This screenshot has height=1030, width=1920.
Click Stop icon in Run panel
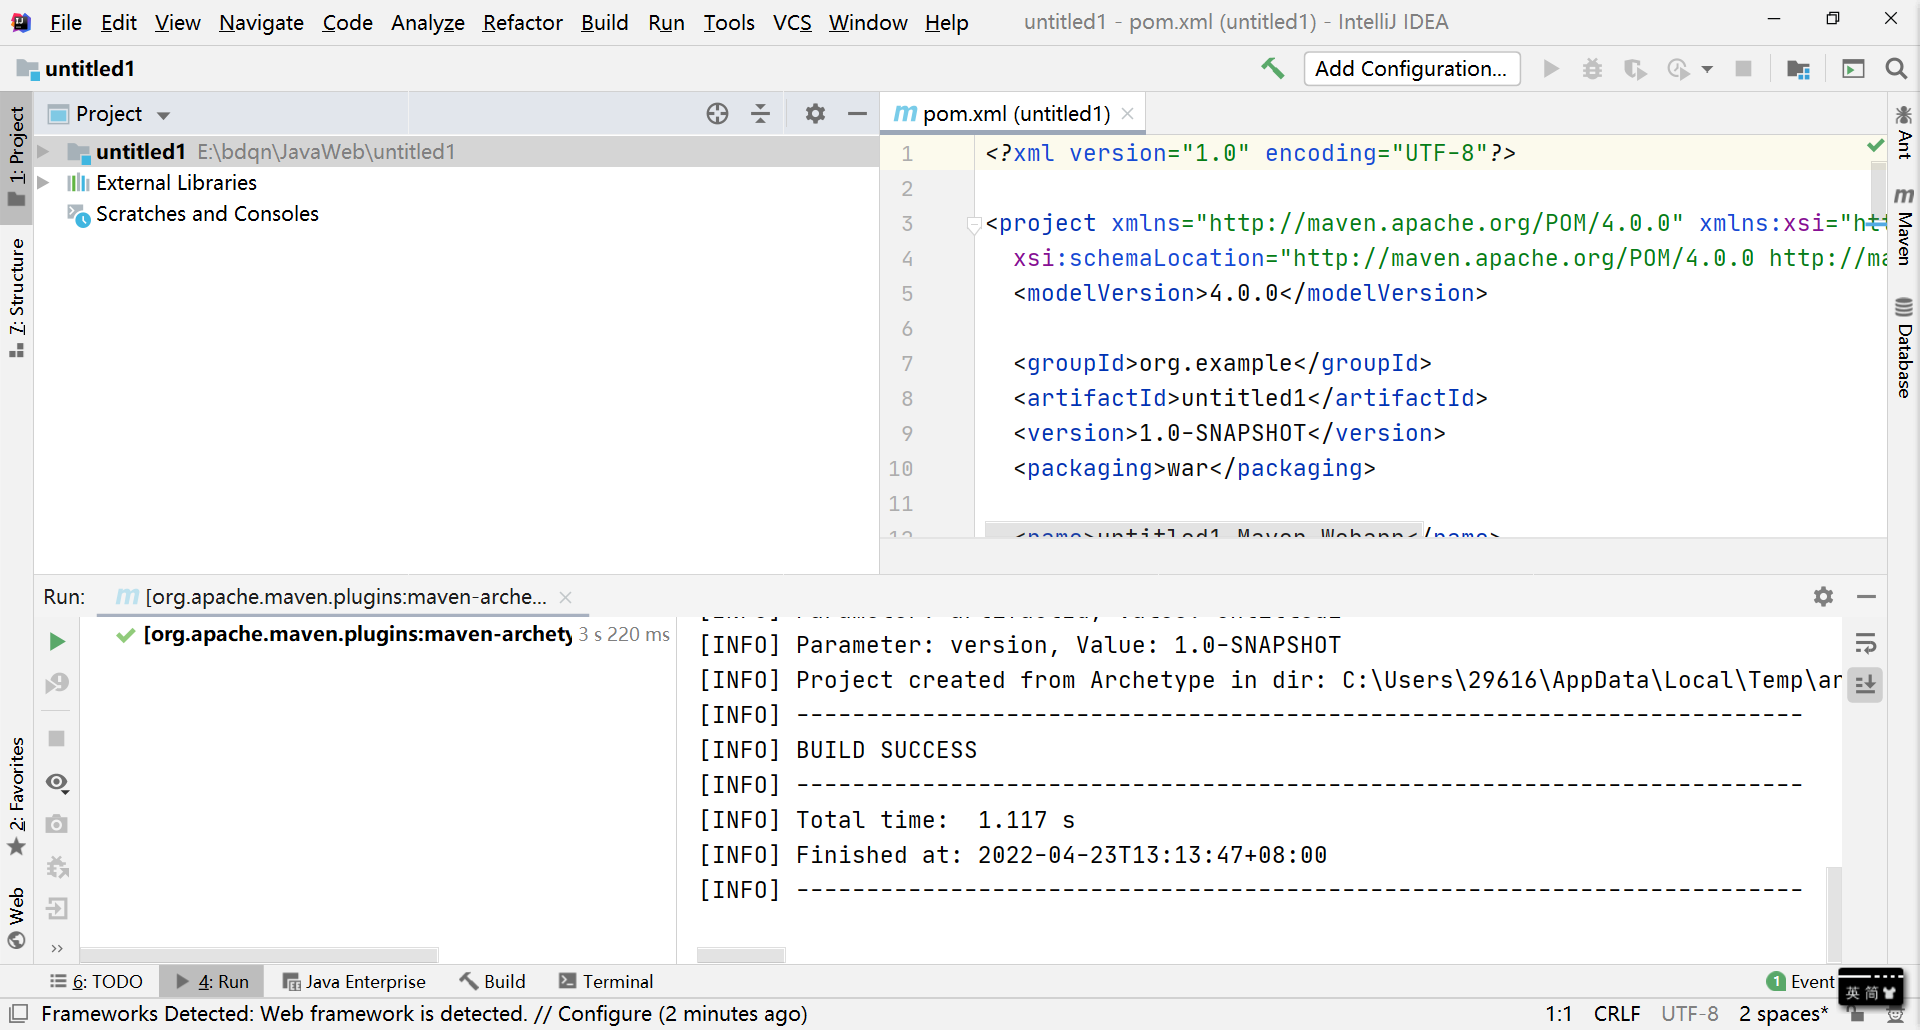pyautogui.click(x=57, y=738)
